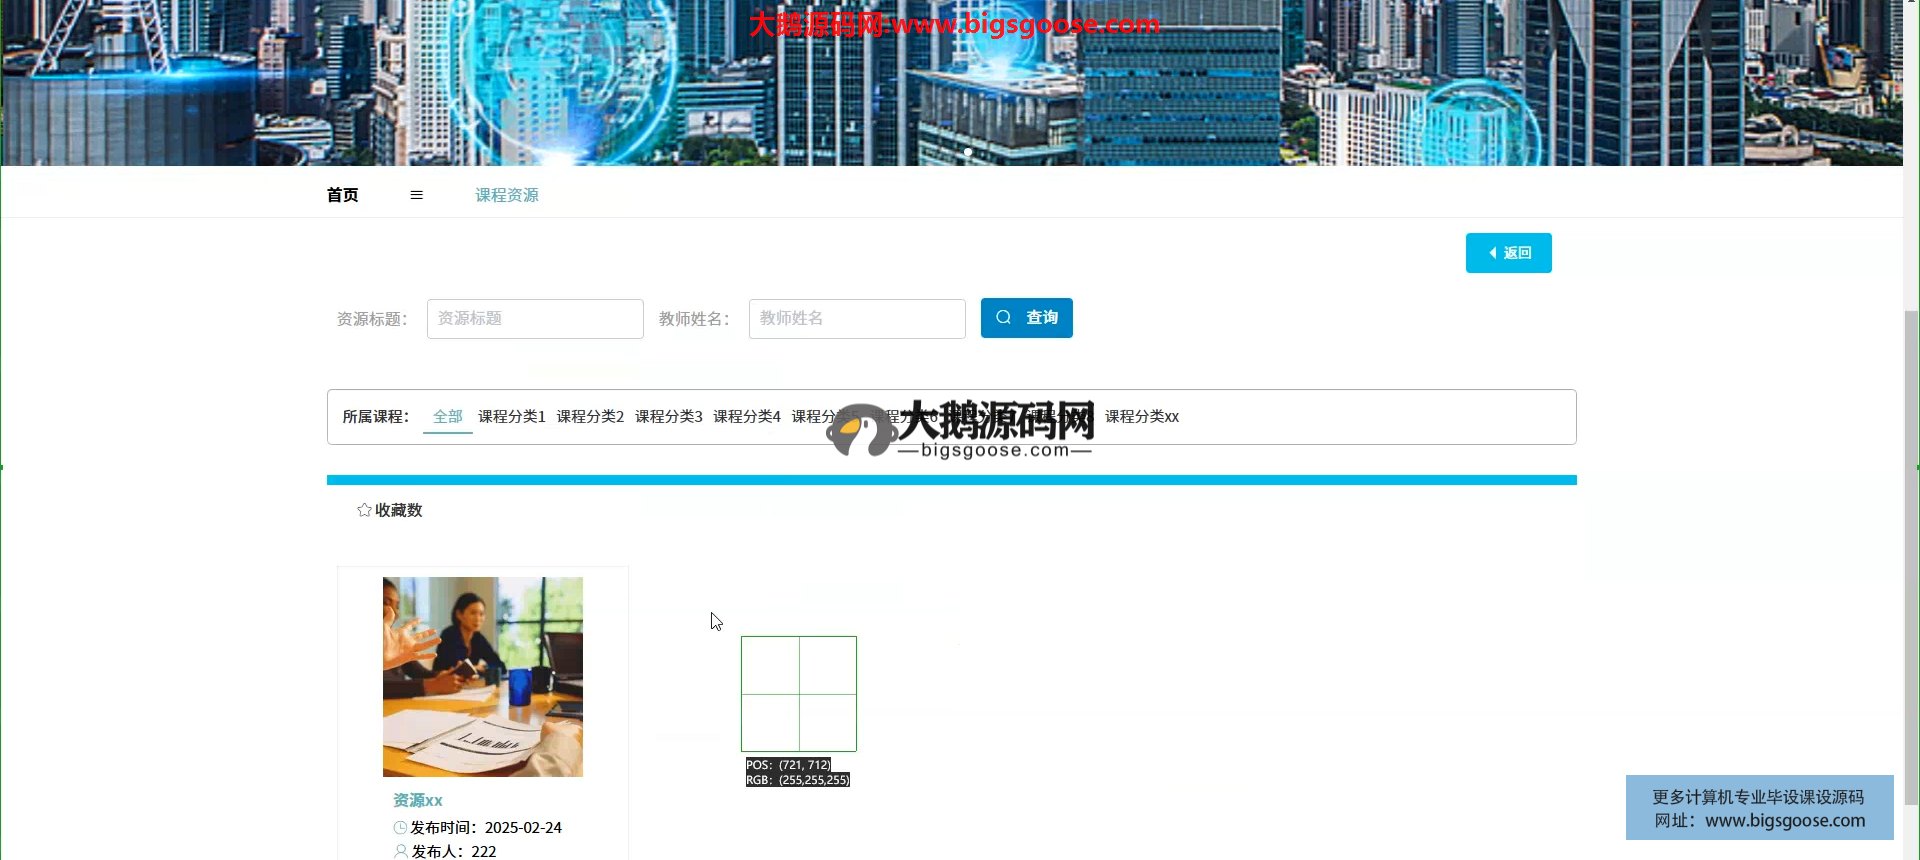Click the hamburger menu icon beside 首页
This screenshot has width=1920, height=860.
click(x=416, y=195)
